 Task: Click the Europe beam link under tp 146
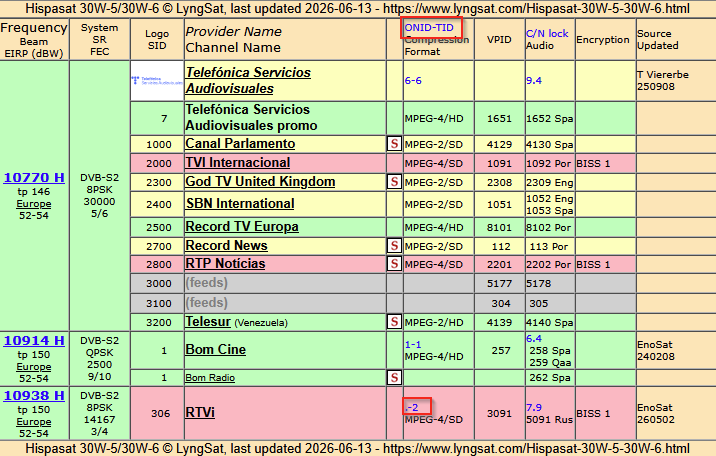pos(34,204)
